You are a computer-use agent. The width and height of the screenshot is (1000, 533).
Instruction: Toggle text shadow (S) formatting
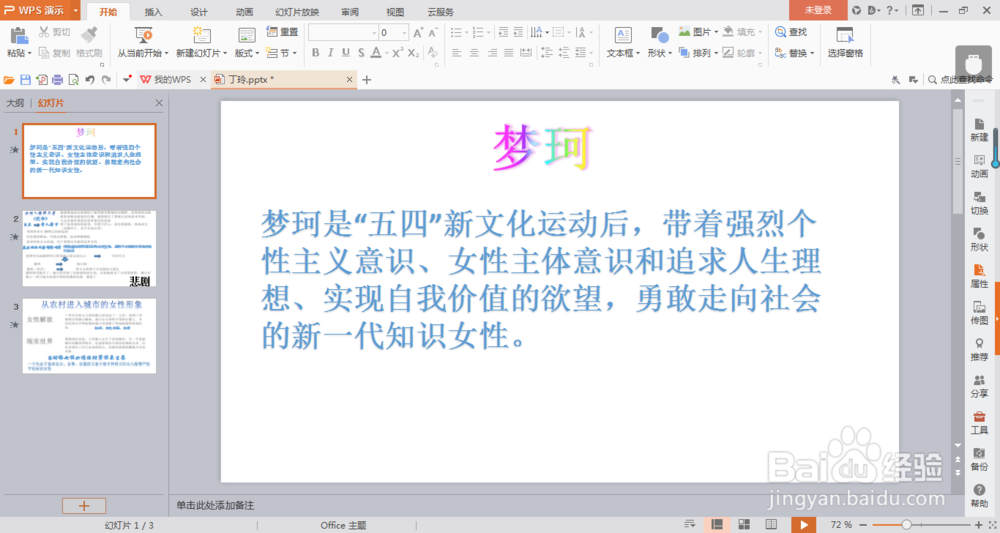pos(361,53)
